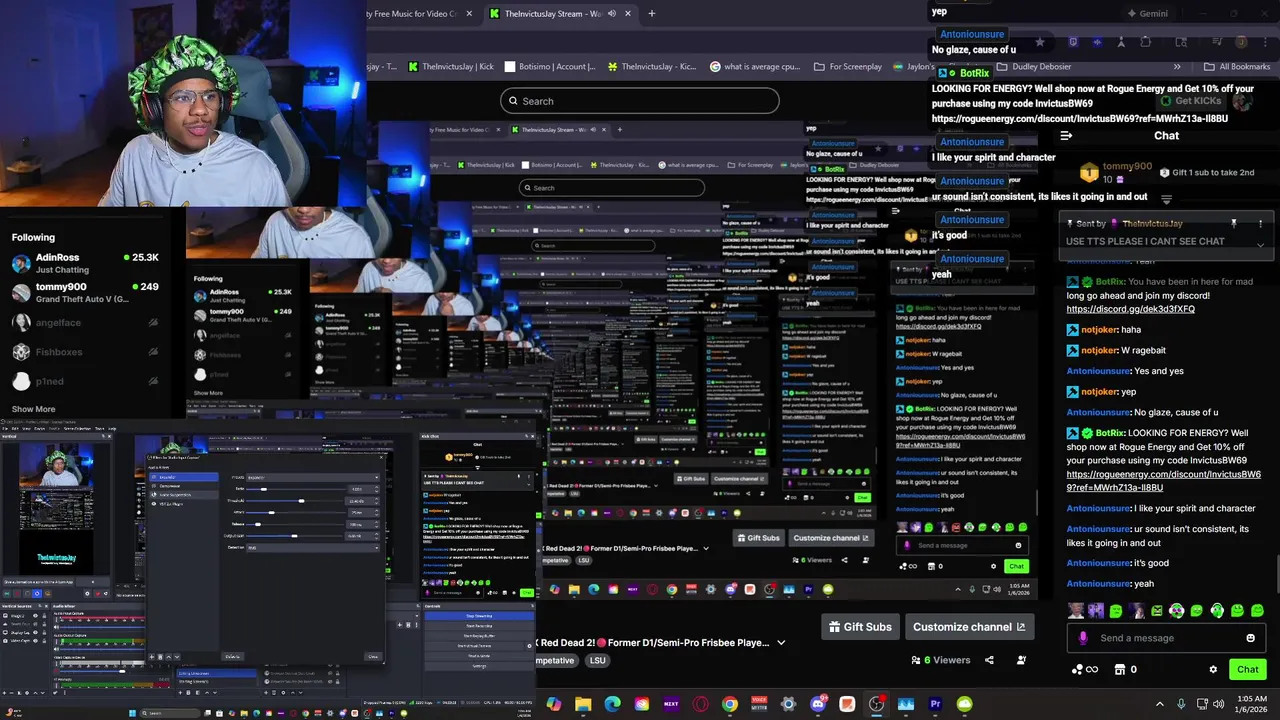1280x720 pixels.
Task: Open TheInvictusJay | Kick bookmark
Action: pos(450,67)
